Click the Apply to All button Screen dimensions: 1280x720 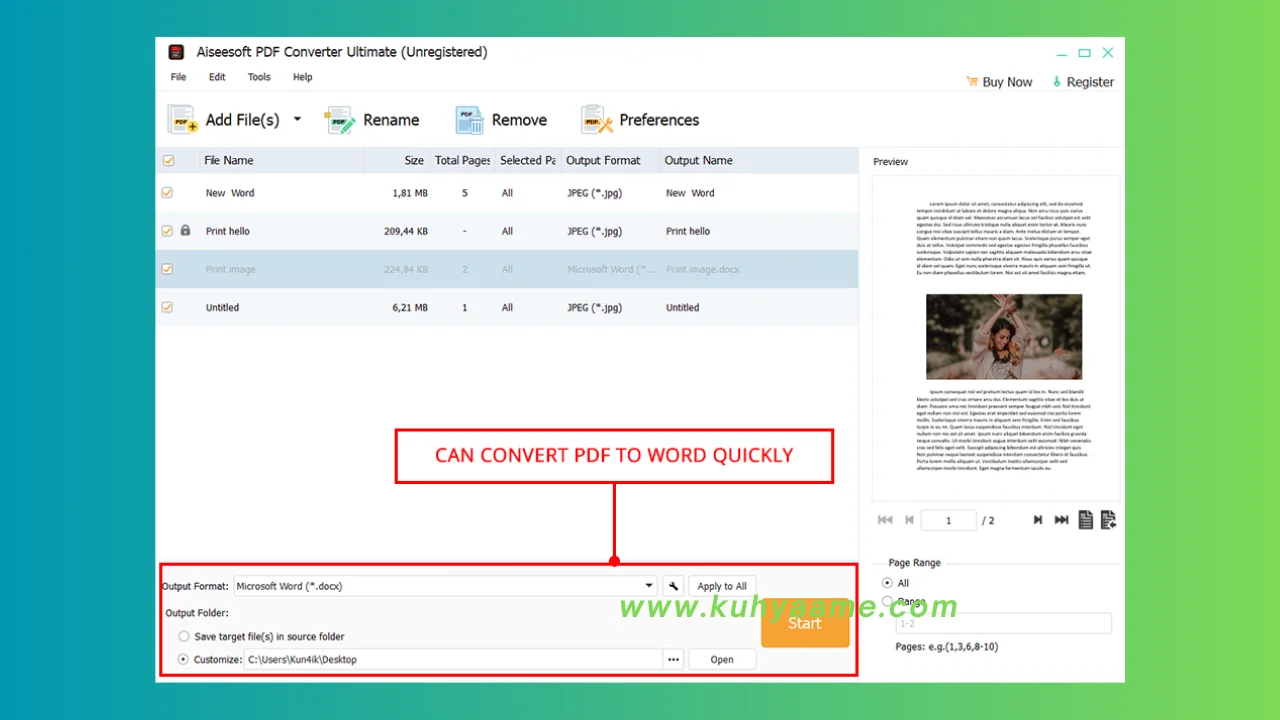point(722,586)
